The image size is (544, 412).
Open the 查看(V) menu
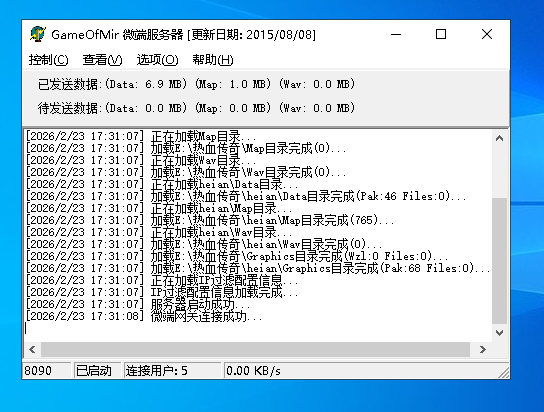coord(102,60)
